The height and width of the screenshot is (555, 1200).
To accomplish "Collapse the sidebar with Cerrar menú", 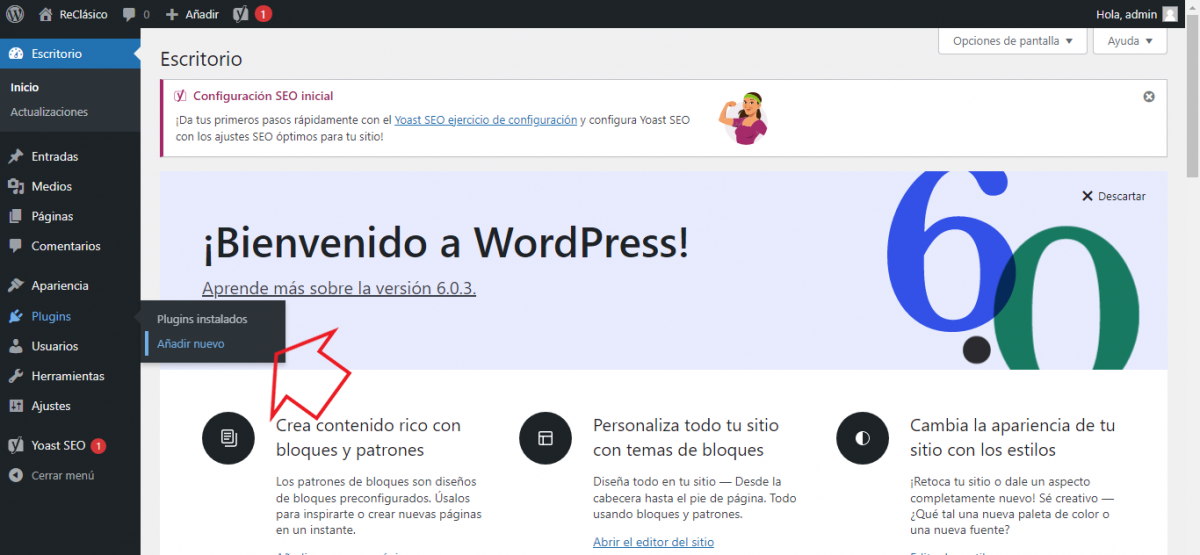I will pos(62,475).
